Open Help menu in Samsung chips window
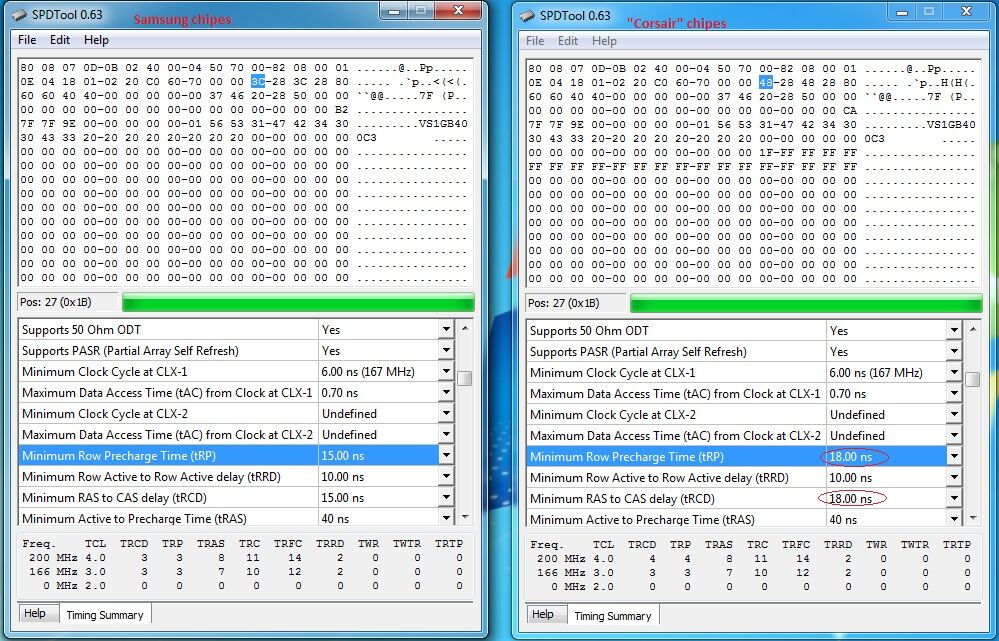 point(96,40)
